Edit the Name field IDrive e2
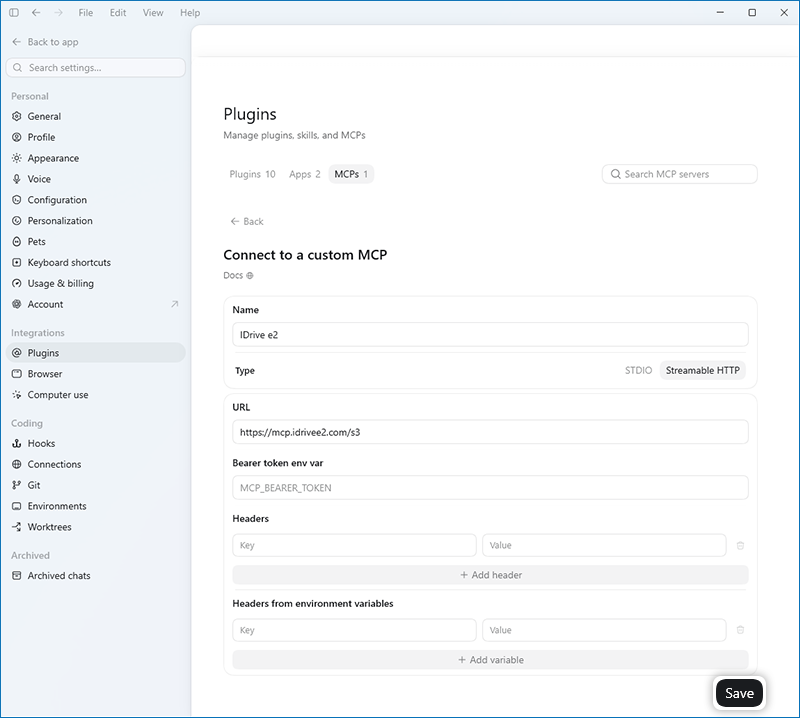Image resolution: width=800 pixels, height=720 pixels. tap(490, 335)
